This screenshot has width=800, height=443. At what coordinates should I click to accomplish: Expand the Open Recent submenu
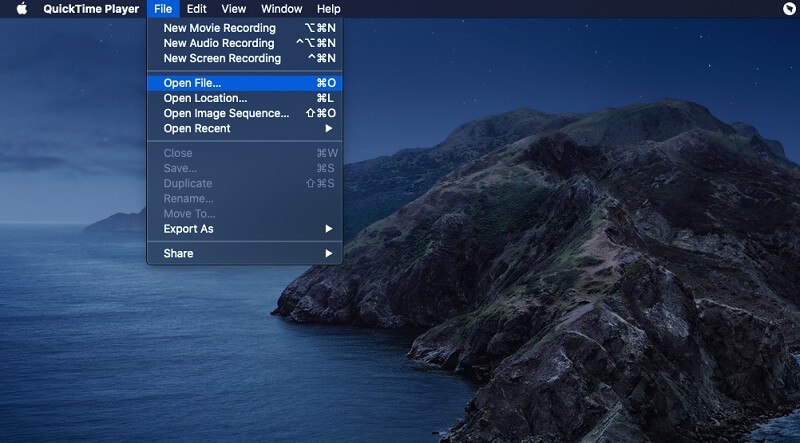[245, 129]
